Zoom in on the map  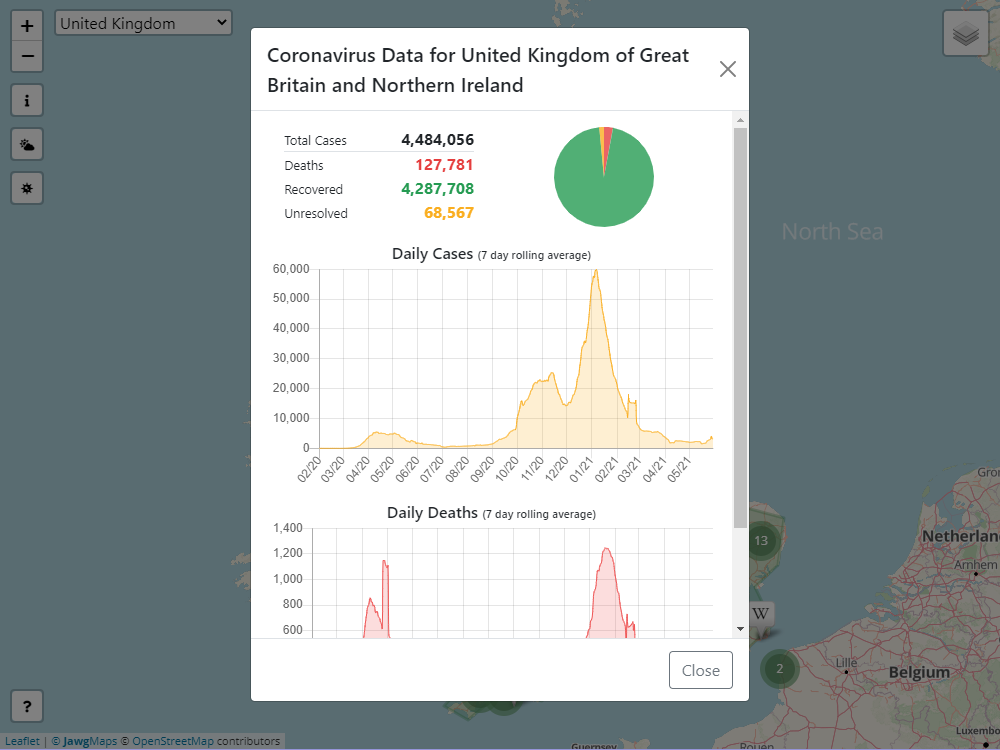(x=27, y=26)
